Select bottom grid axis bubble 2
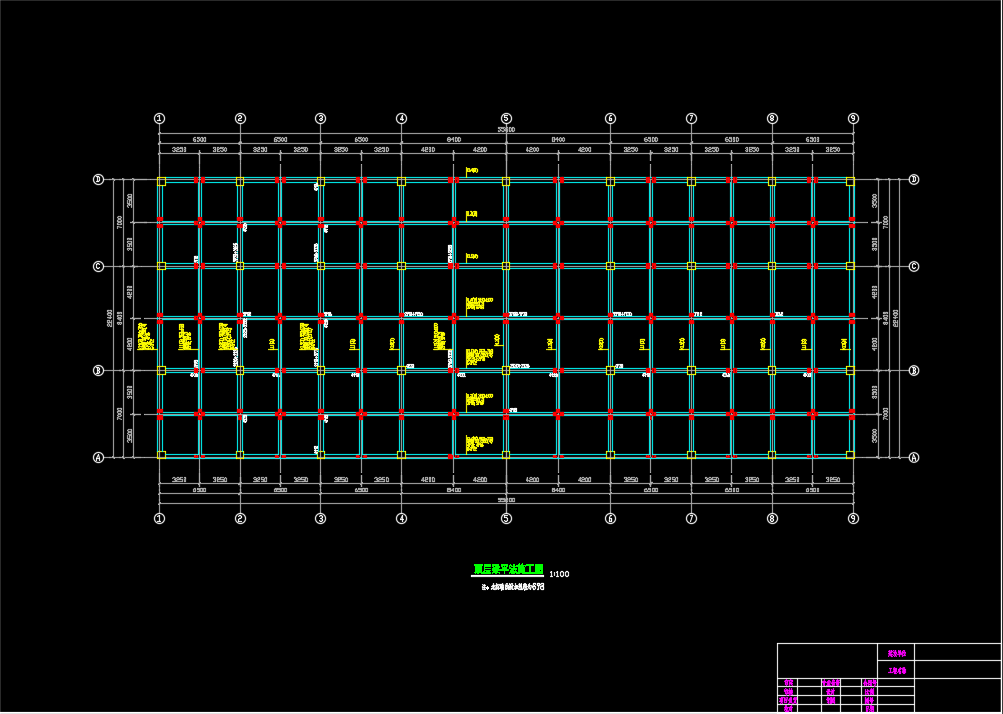 pyautogui.click(x=240, y=518)
